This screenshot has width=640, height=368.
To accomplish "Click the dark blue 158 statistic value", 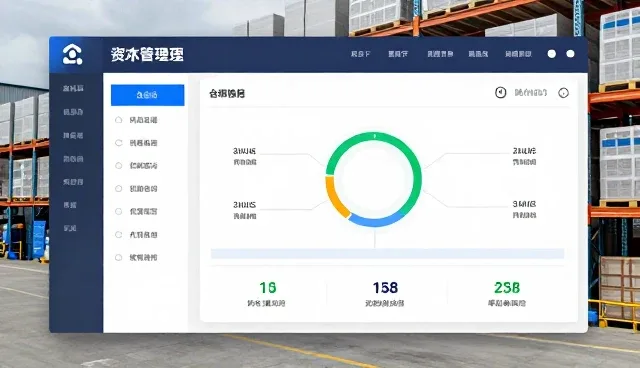I will pyautogui.click(x=385, y=288).
